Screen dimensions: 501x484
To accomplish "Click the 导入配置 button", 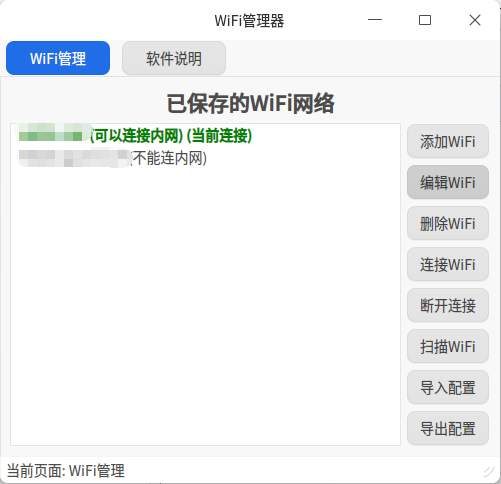I will (448, 387).
